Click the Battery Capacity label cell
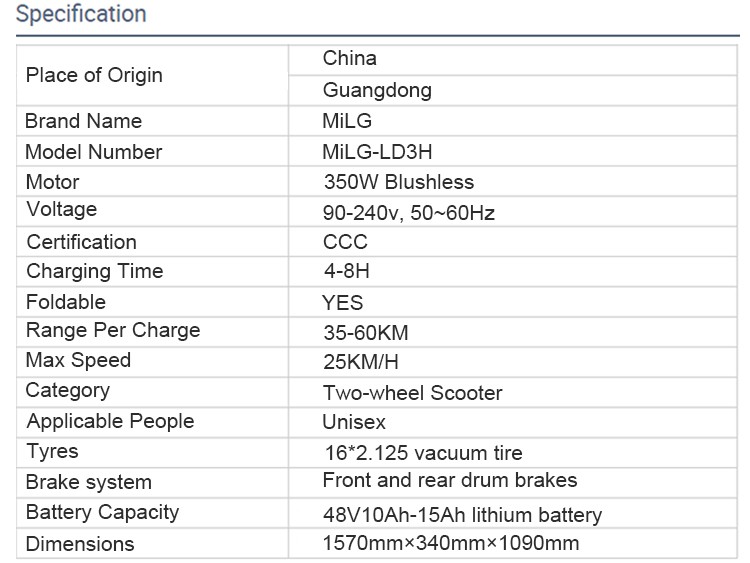This screenshot has height=563, width=750. click(x=153, y=513)
